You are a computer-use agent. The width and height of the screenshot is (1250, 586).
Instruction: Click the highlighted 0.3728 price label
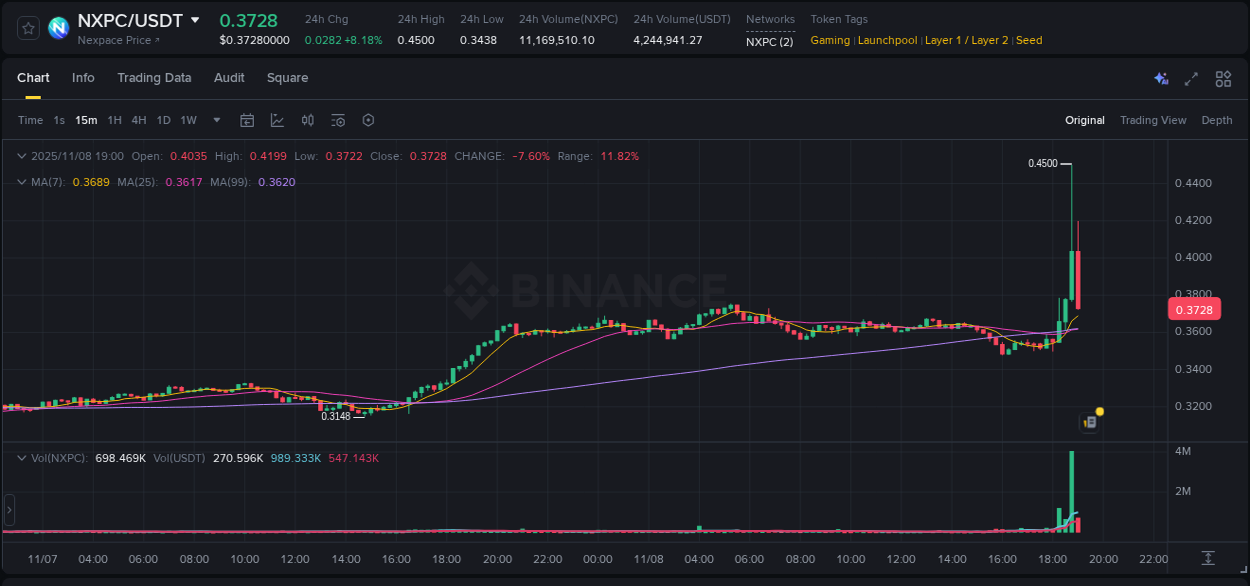pyautogui.click(x=1195, y=310)
